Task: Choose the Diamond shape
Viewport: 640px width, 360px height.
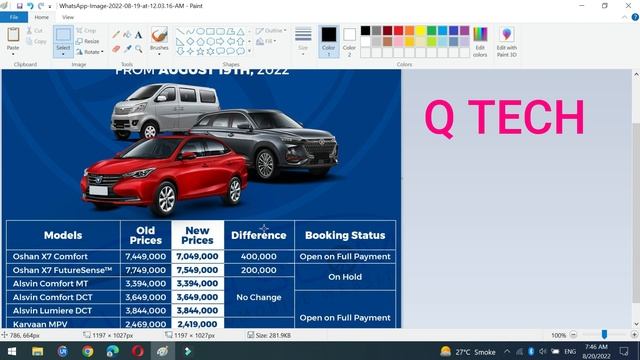Action: point(190,41)
